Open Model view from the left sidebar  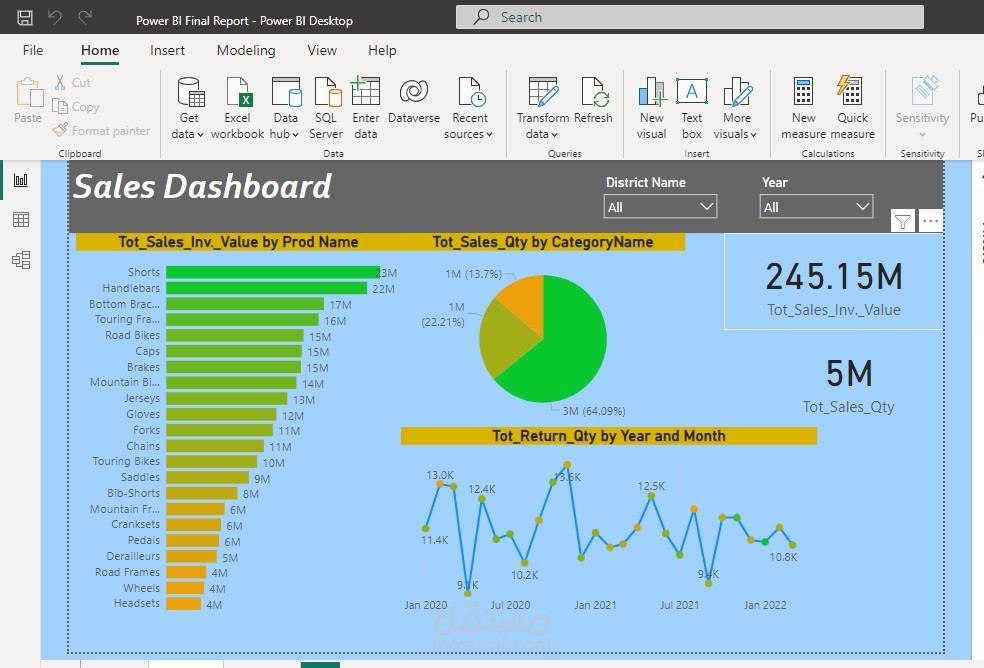pyautogui.click(x=16, y=259)
